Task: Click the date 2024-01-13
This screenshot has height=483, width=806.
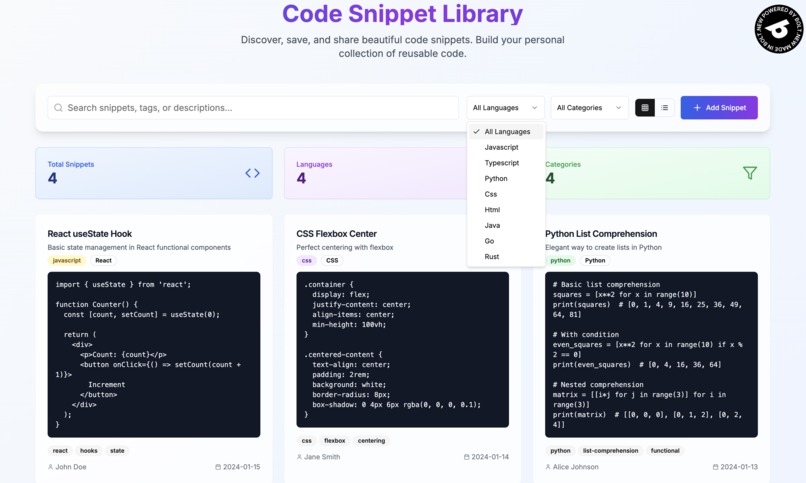Action: click(x=739, y=467)
